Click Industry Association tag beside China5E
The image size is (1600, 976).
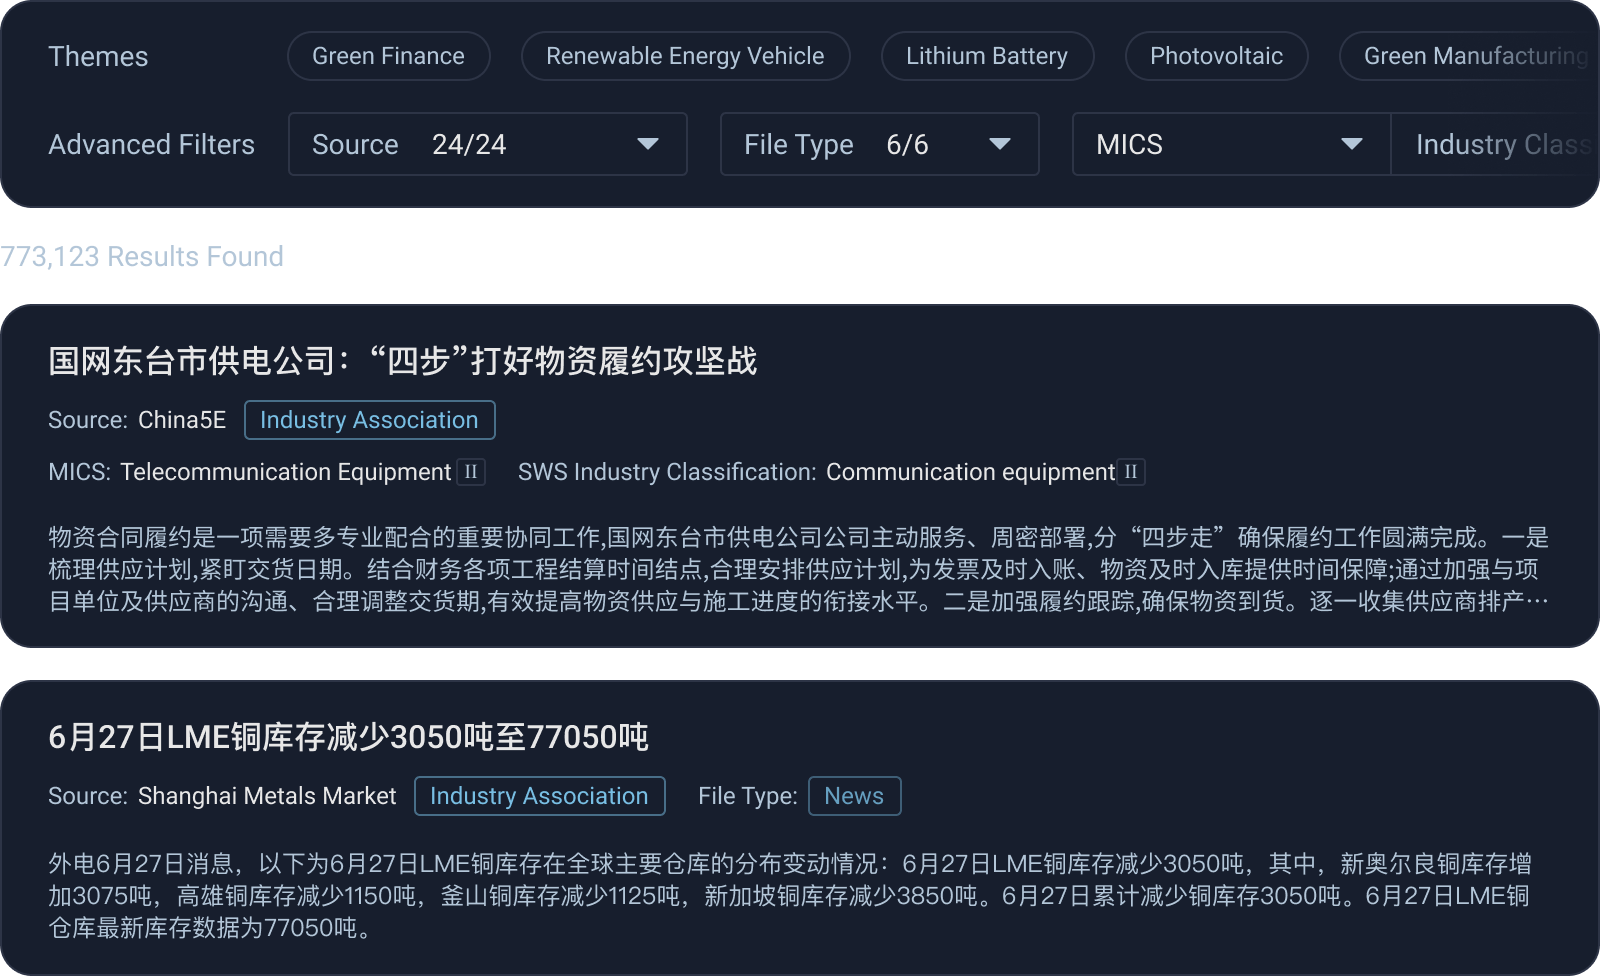(x=370, y=420)
